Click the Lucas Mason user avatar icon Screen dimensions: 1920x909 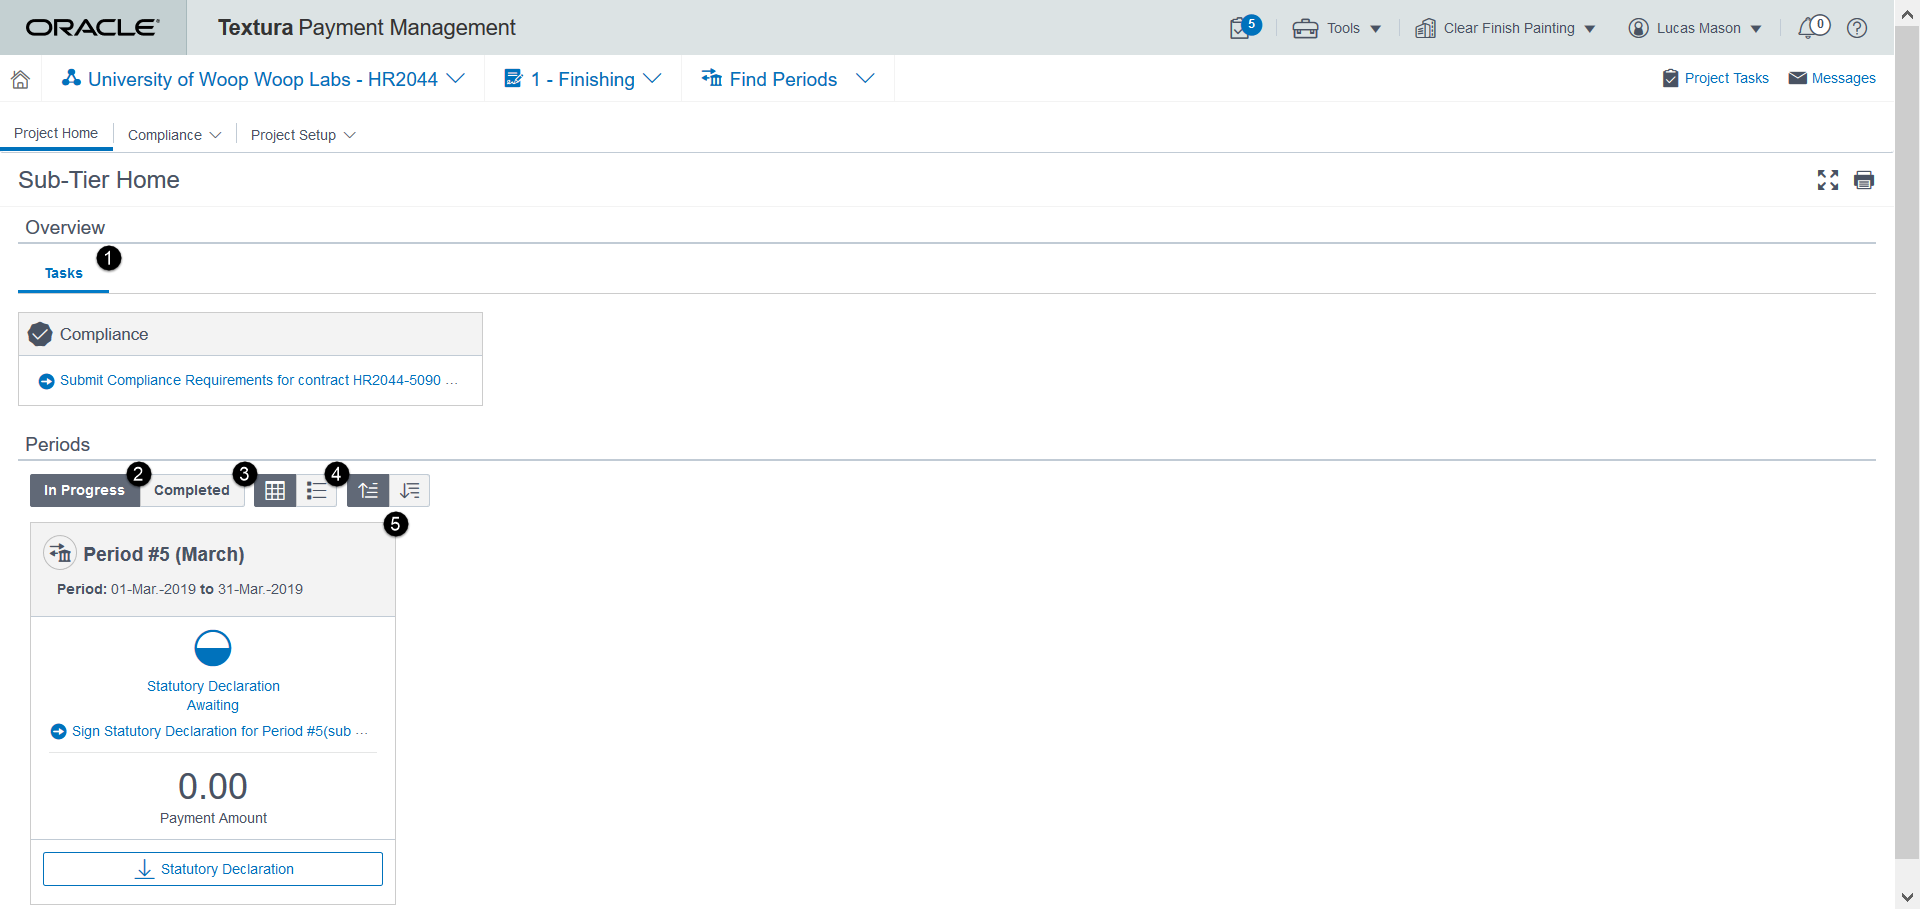(1638, 28)
